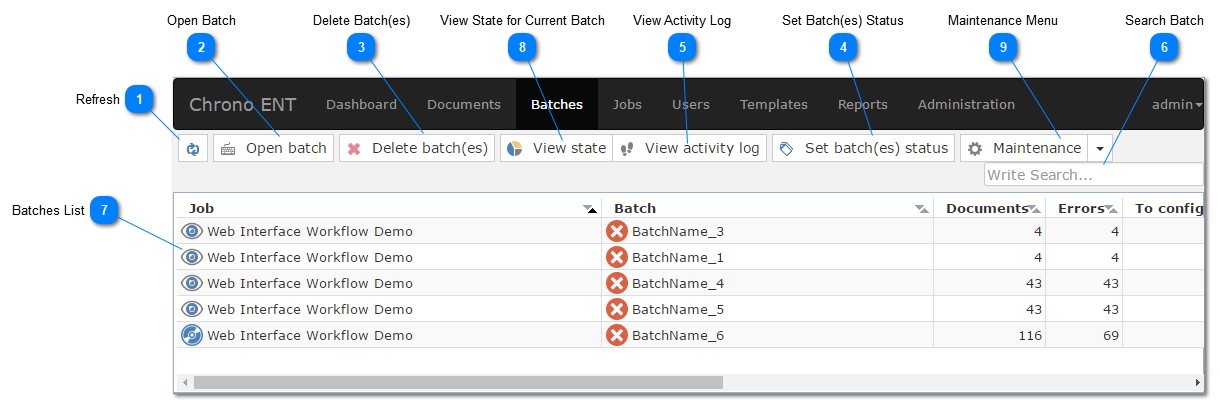
Task: Click the horizontal scrollbar thumb
Action: [x=458, y=382]
